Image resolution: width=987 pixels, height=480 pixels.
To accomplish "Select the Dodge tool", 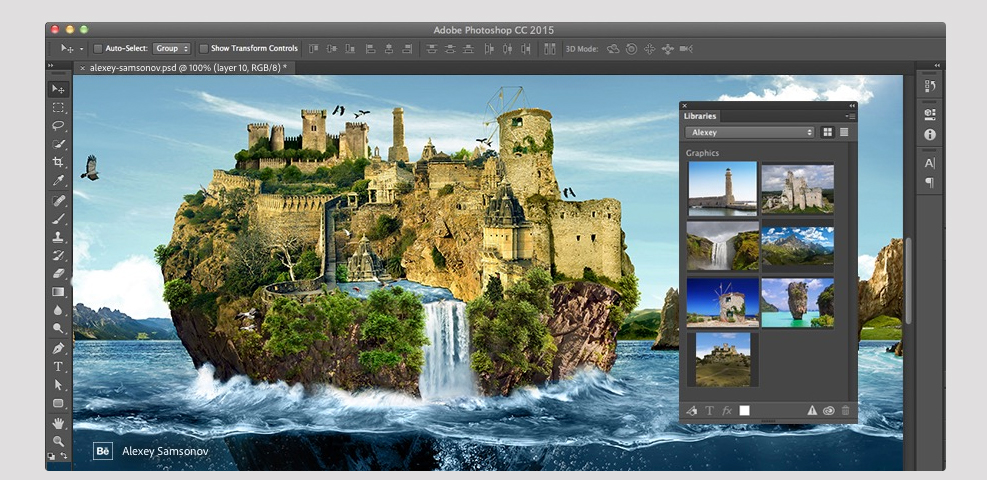I will coord(59,328).
